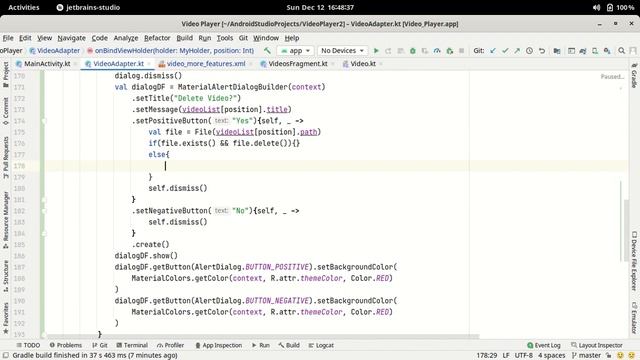Open App Inspection tool window
Viewport: 640px width, 360px height.
[x=219, y=345]
